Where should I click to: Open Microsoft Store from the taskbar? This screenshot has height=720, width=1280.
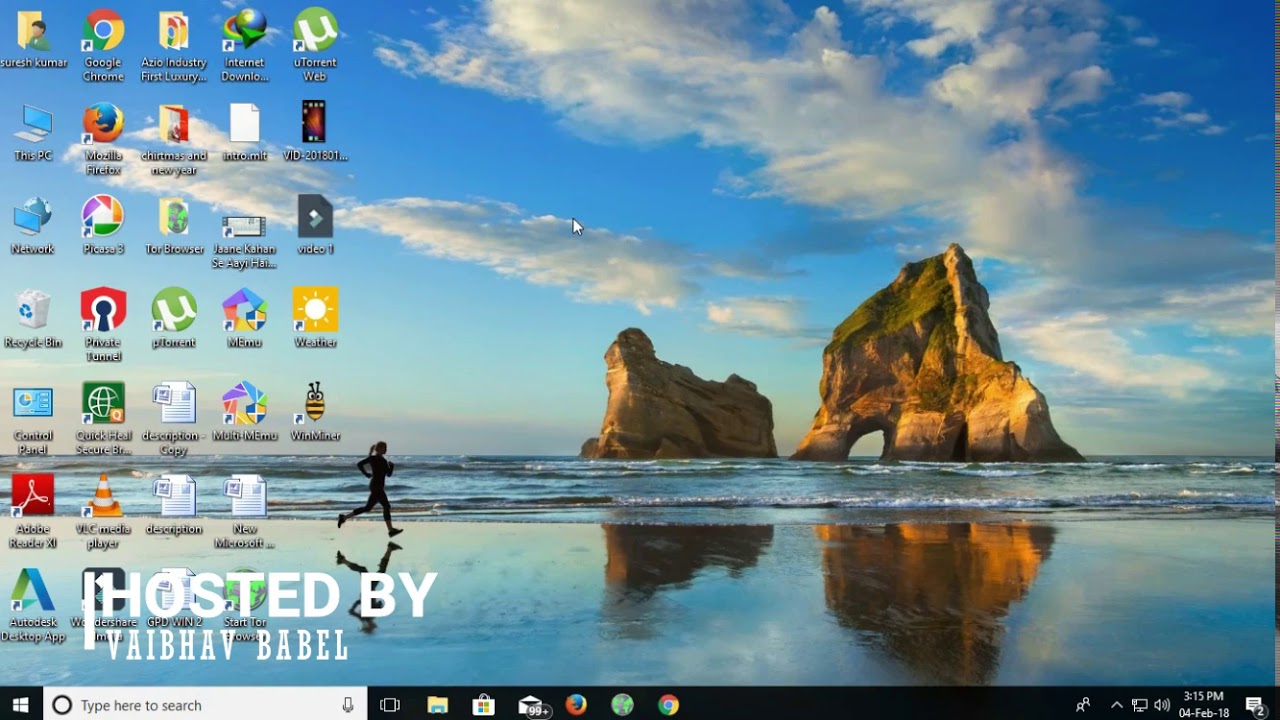483,705
